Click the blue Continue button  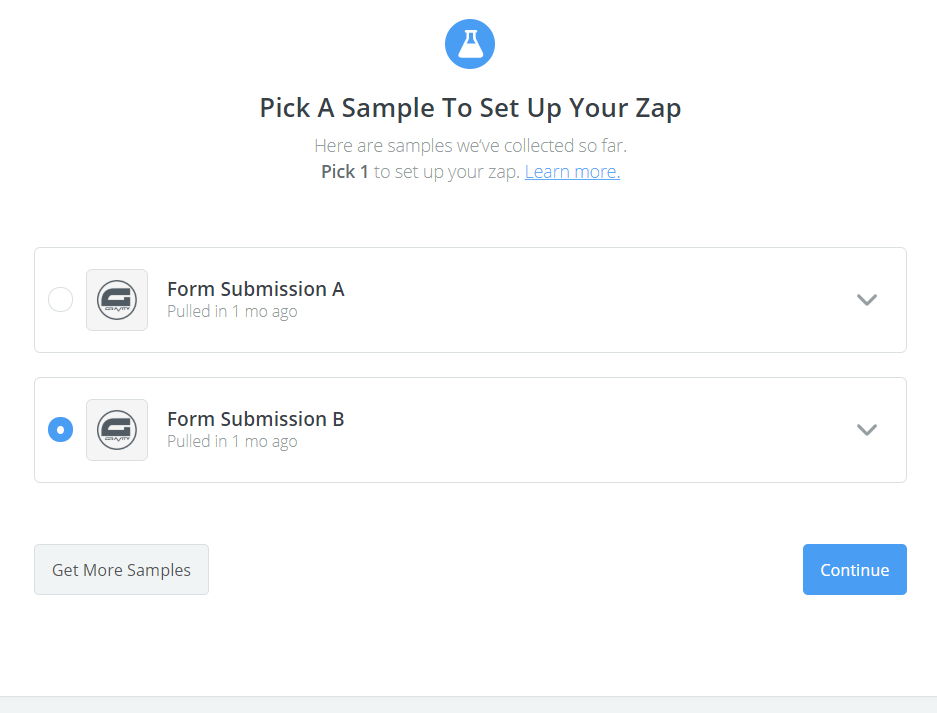coord(854,570)
